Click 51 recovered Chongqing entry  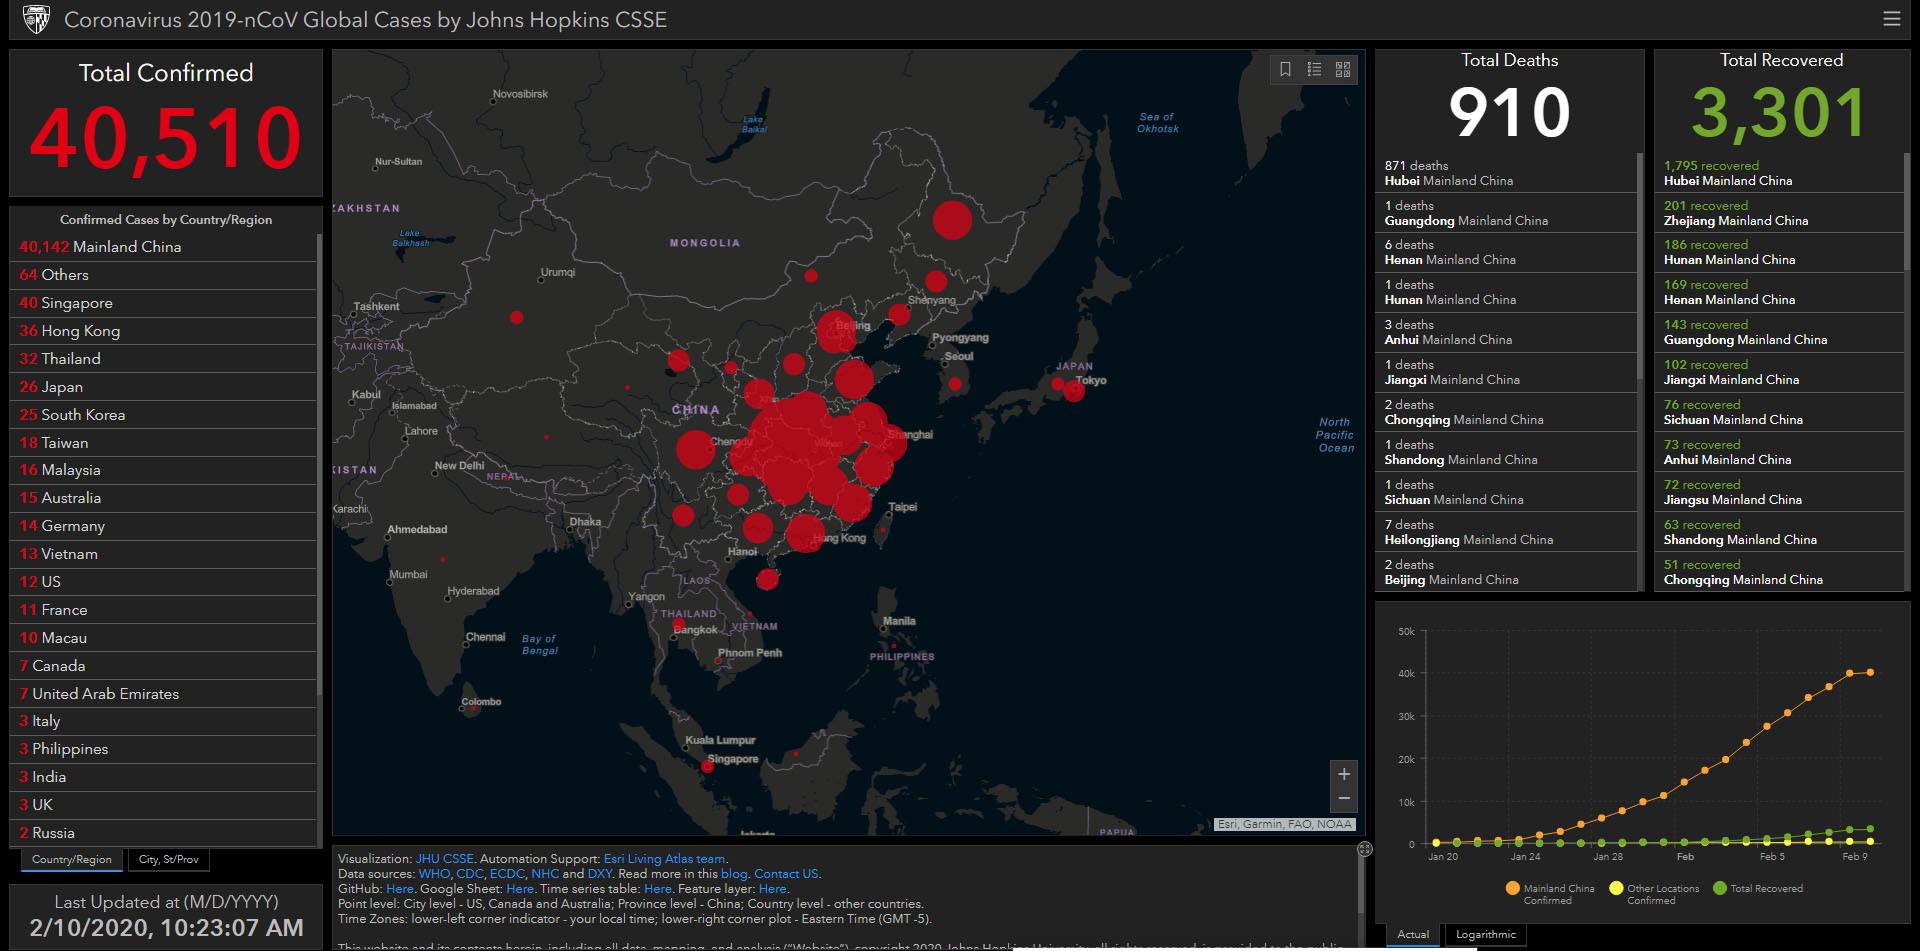(x=1781, y=572)
